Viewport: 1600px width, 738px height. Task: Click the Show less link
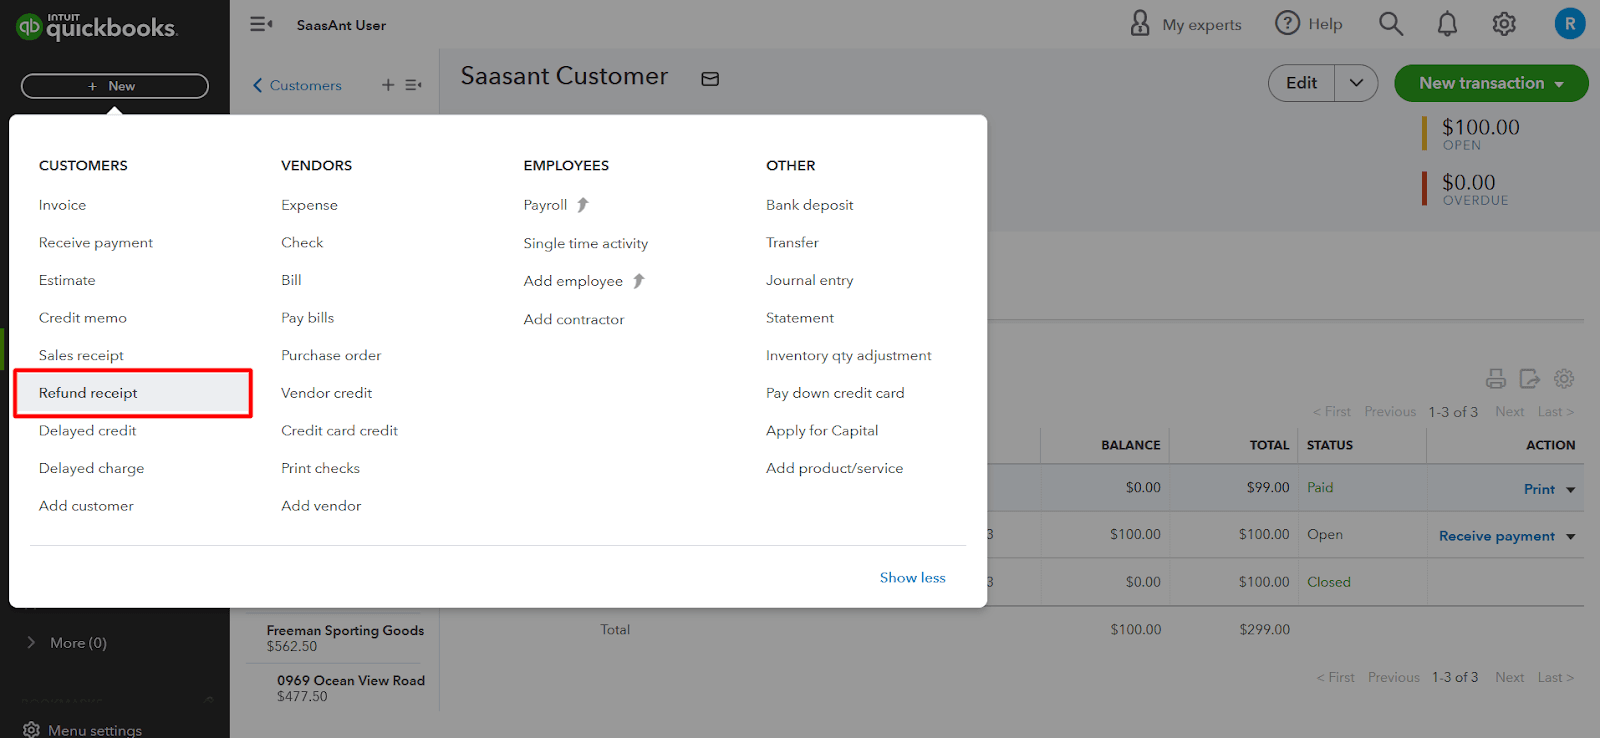click(x=912, y=578)
